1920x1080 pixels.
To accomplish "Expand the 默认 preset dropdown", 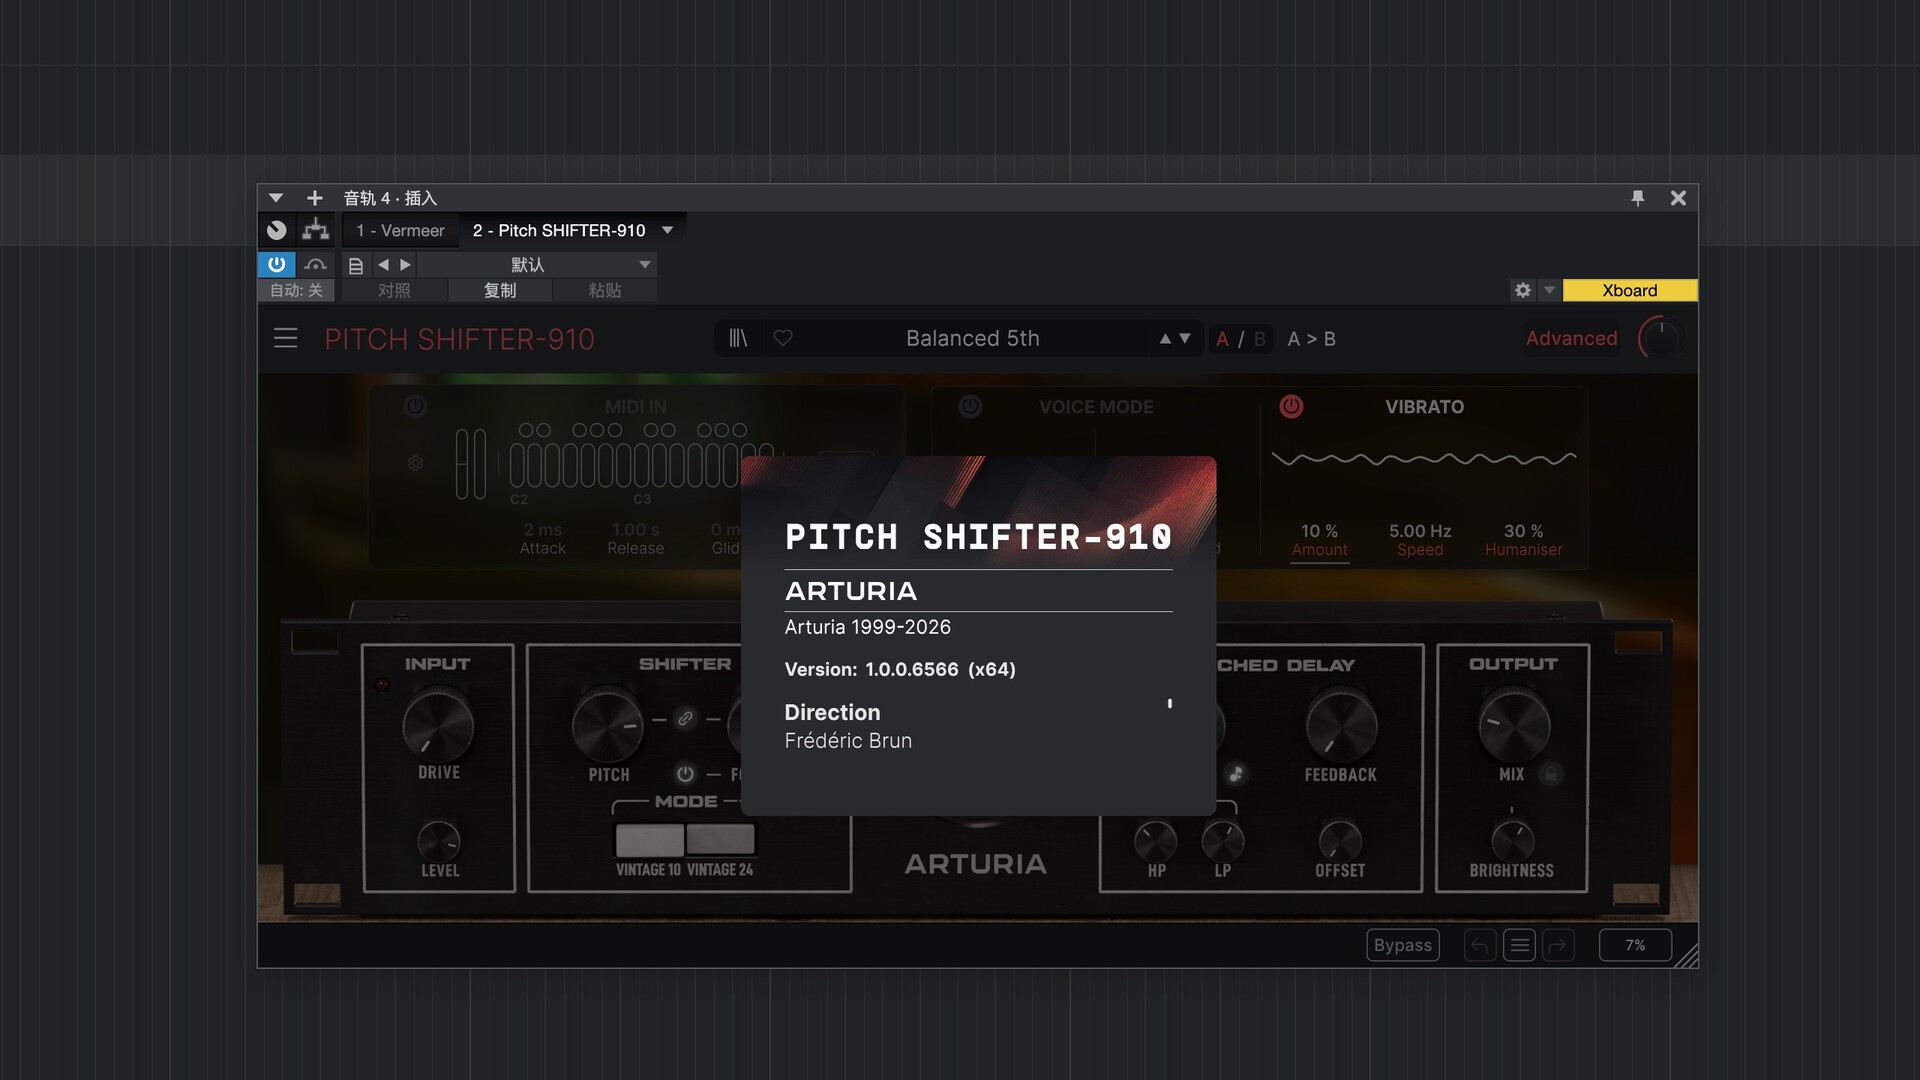I will pos(645,265).
